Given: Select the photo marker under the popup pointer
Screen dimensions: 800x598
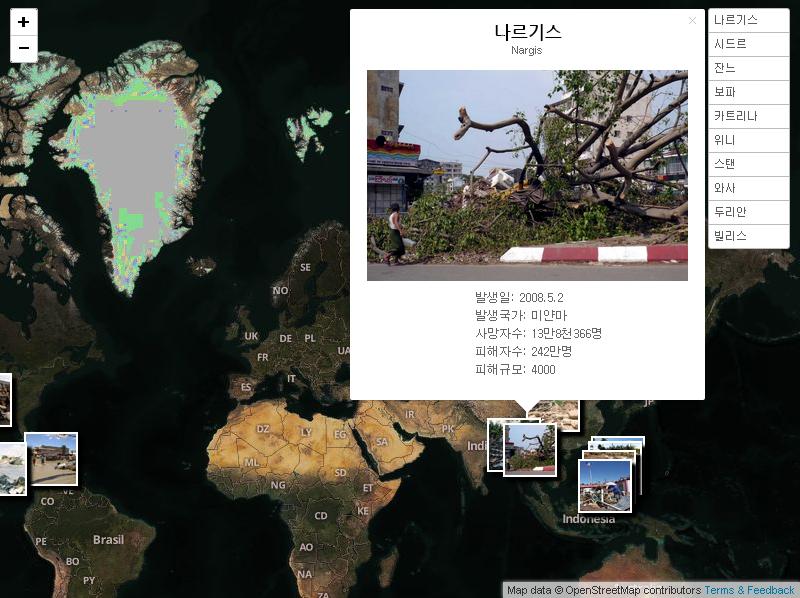Looking at the screenshot, I should (530, 450).
